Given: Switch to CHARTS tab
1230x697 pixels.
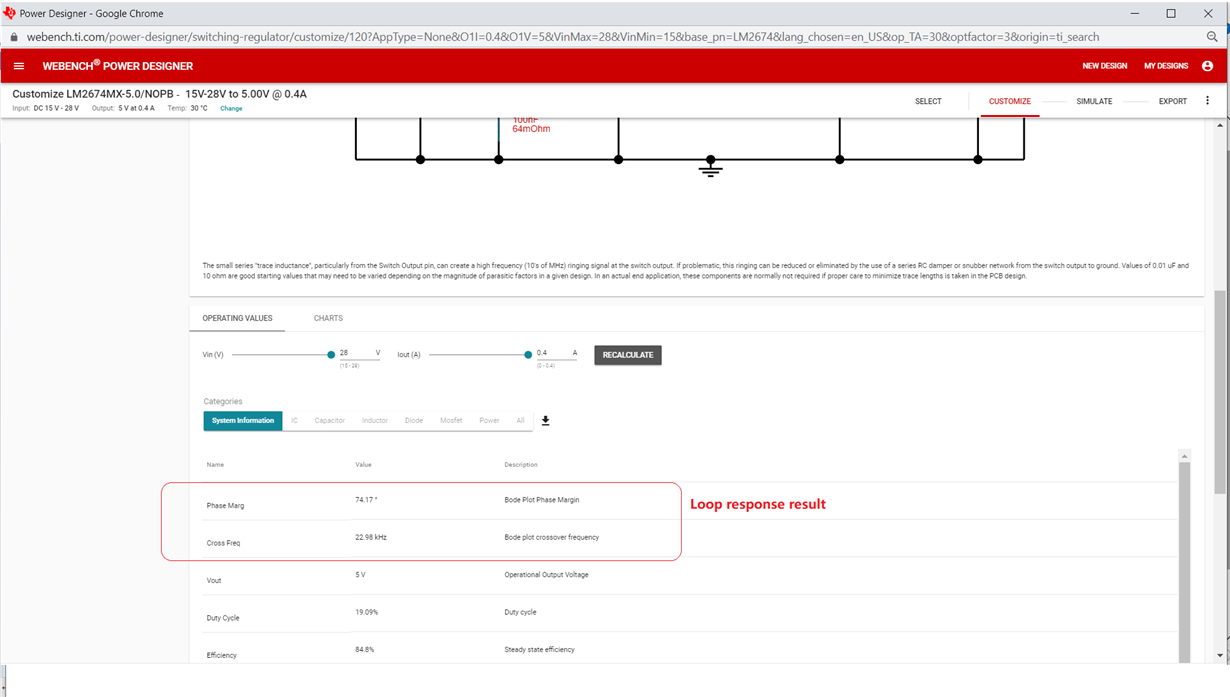Looking at the screenshot, I should [328, 318].
